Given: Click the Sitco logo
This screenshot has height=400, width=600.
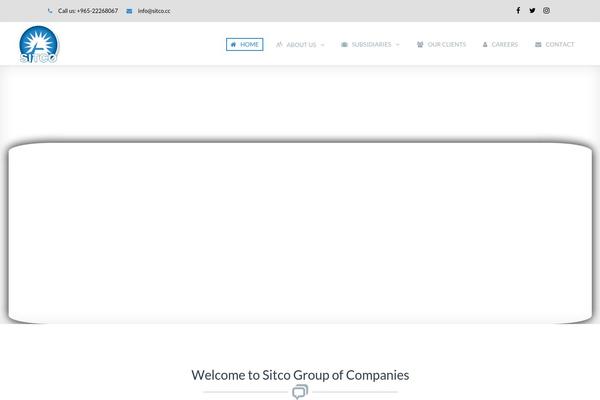Looking at the screenshot, I should point(39,44).
